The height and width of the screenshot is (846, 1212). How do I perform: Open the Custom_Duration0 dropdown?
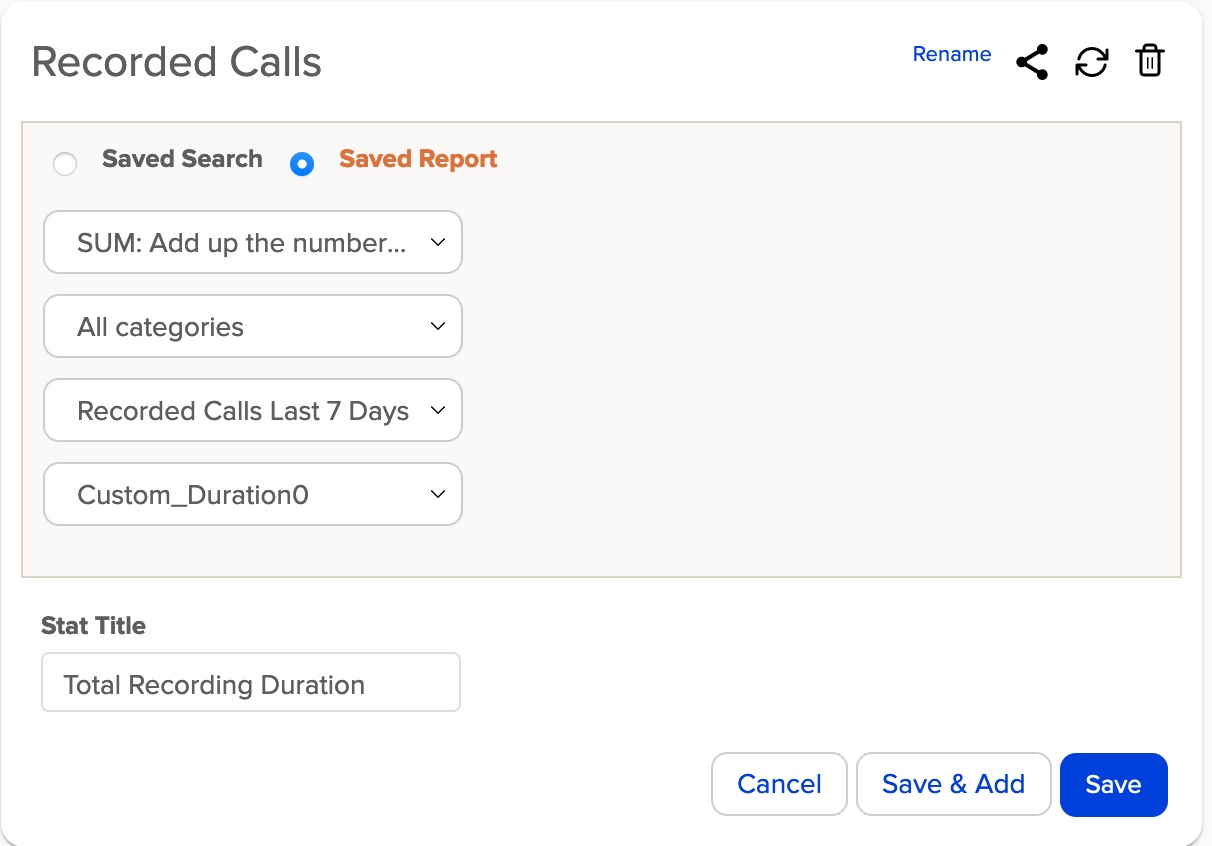click(252, 494)
